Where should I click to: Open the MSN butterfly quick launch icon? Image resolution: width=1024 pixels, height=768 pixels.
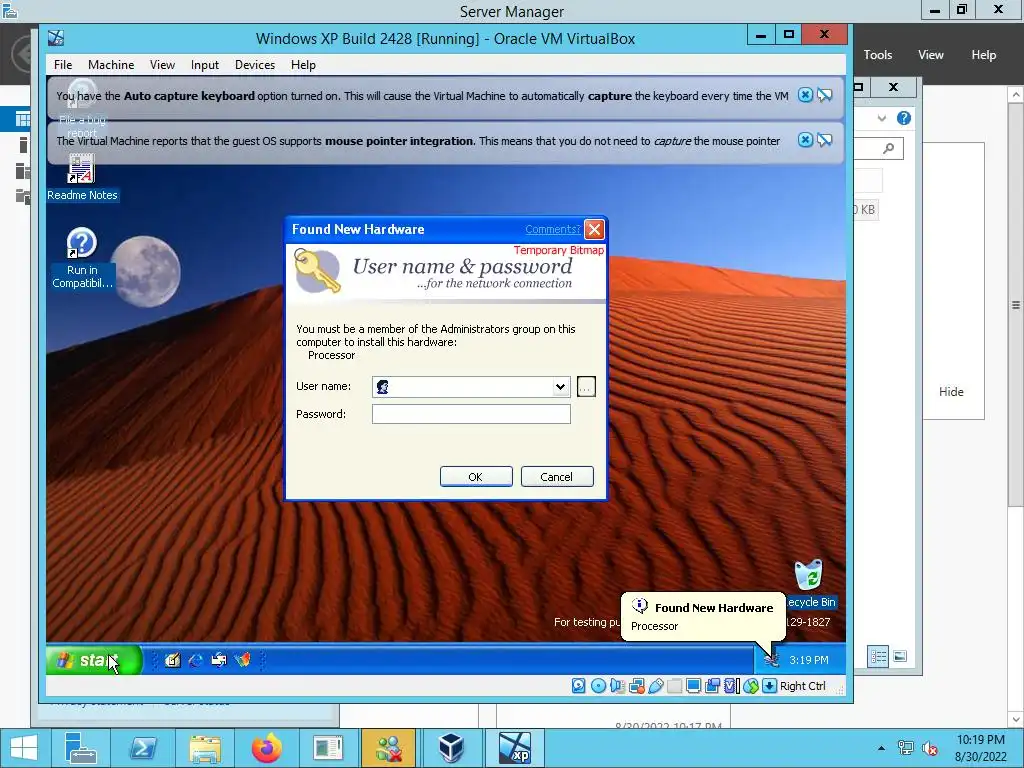(242, 660)
